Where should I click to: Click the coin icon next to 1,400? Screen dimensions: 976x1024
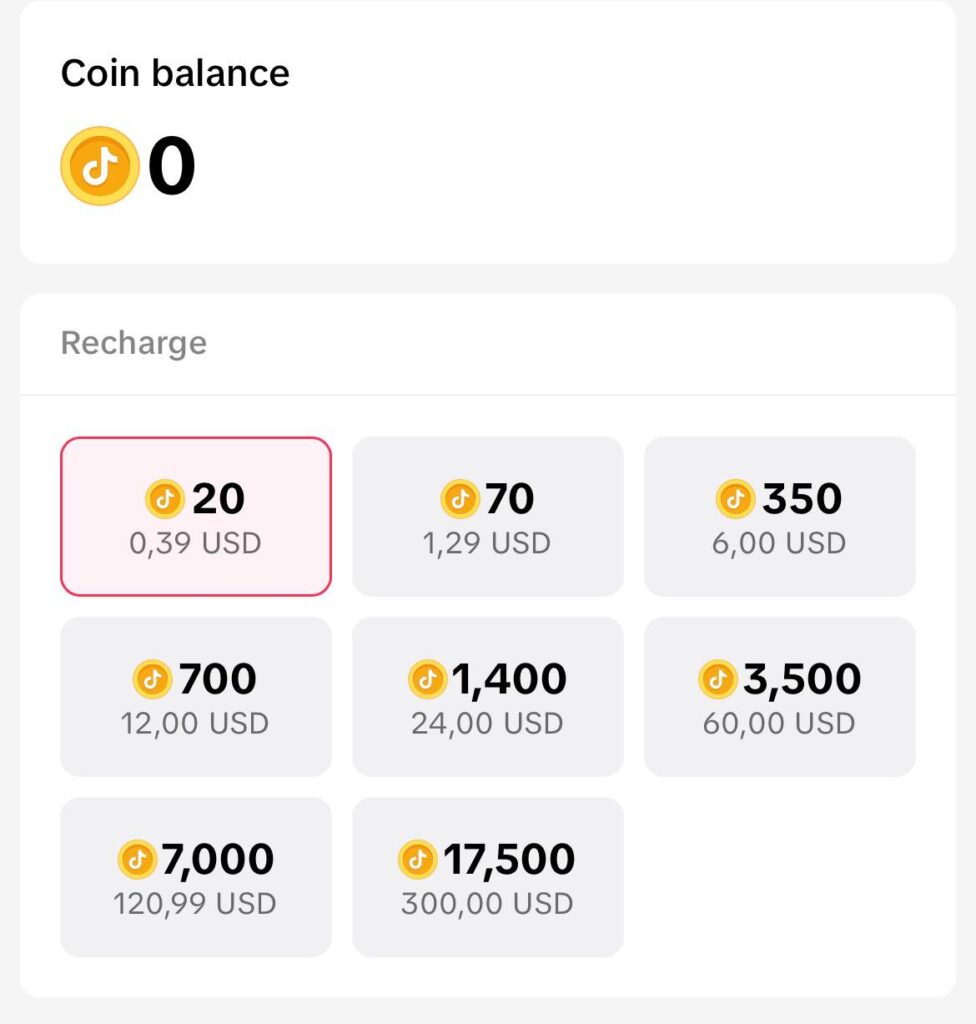[x=427, y=679]
